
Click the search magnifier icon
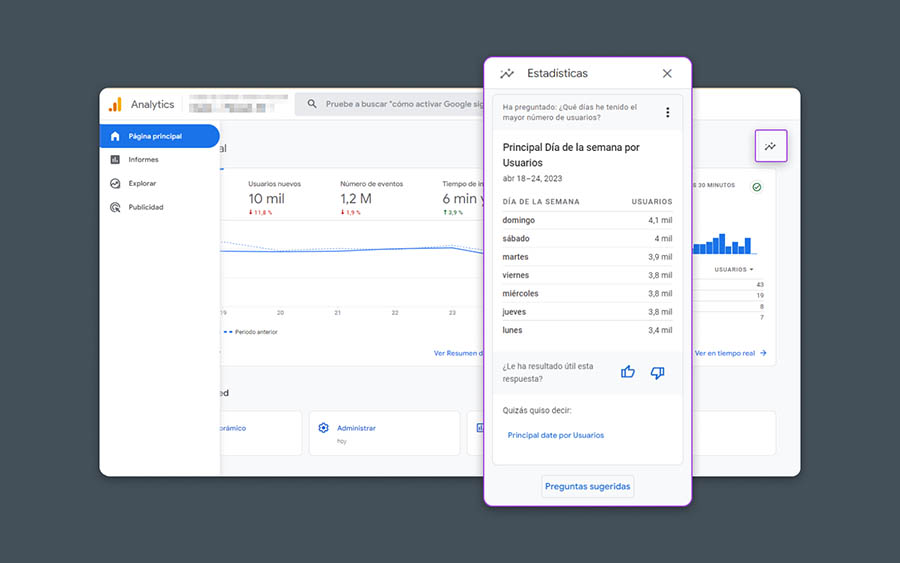click(312, 104)
